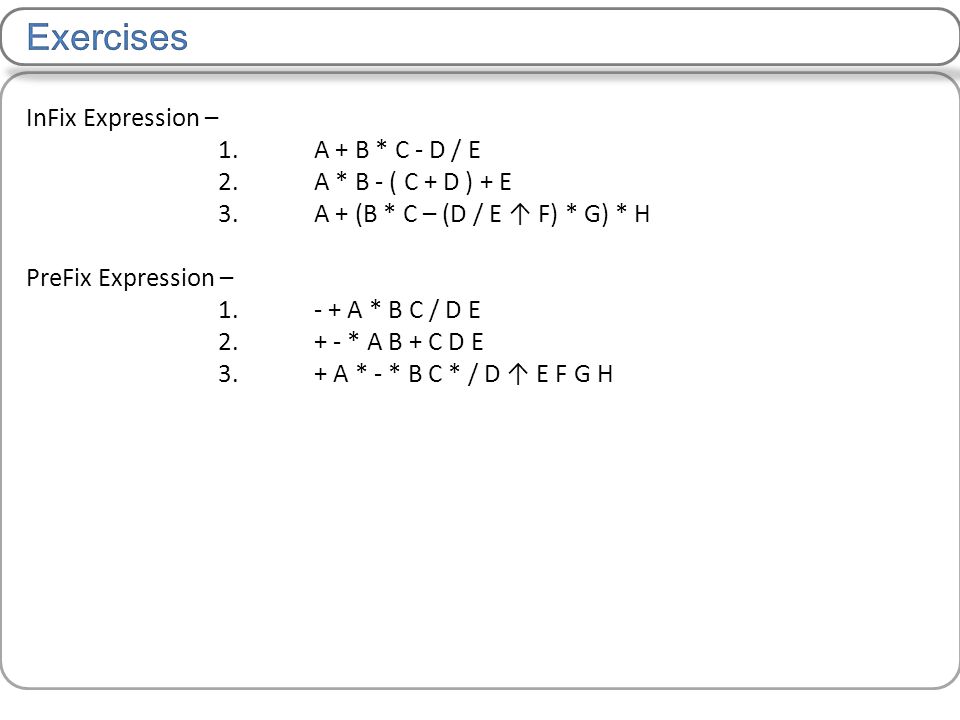Click the third prefix expression ending in E F G H
The image size is (960, 720).
[463, 373]
